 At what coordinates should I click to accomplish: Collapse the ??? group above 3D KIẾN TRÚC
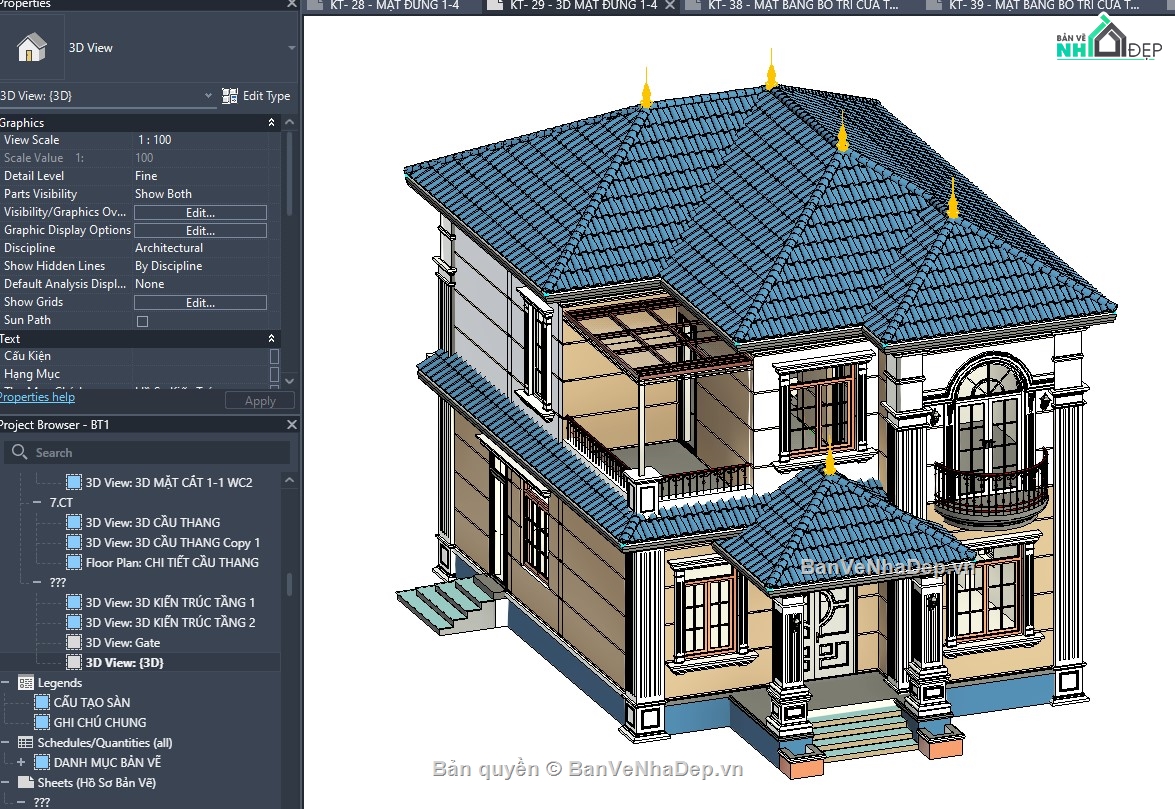point(37,582)
